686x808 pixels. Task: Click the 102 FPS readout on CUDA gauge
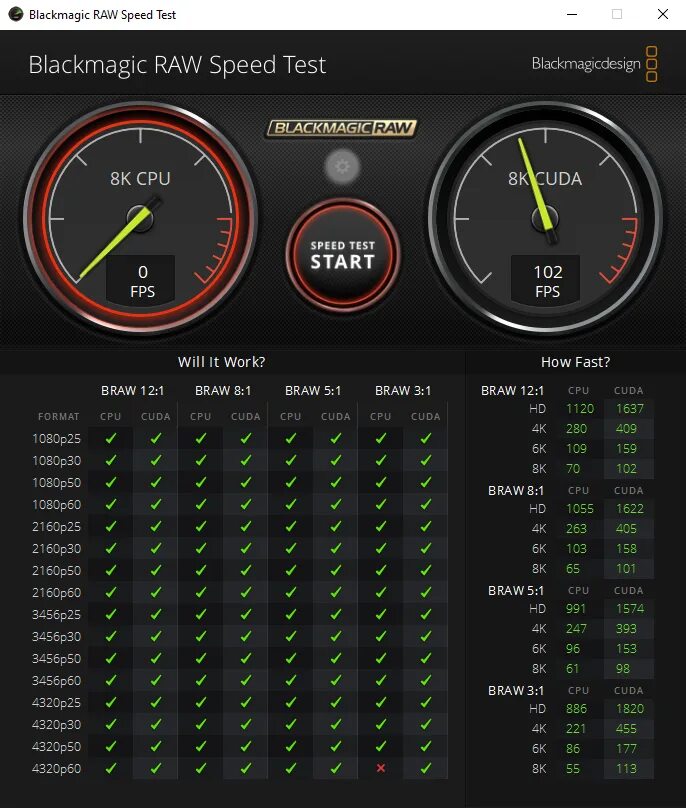coord(546,280)
